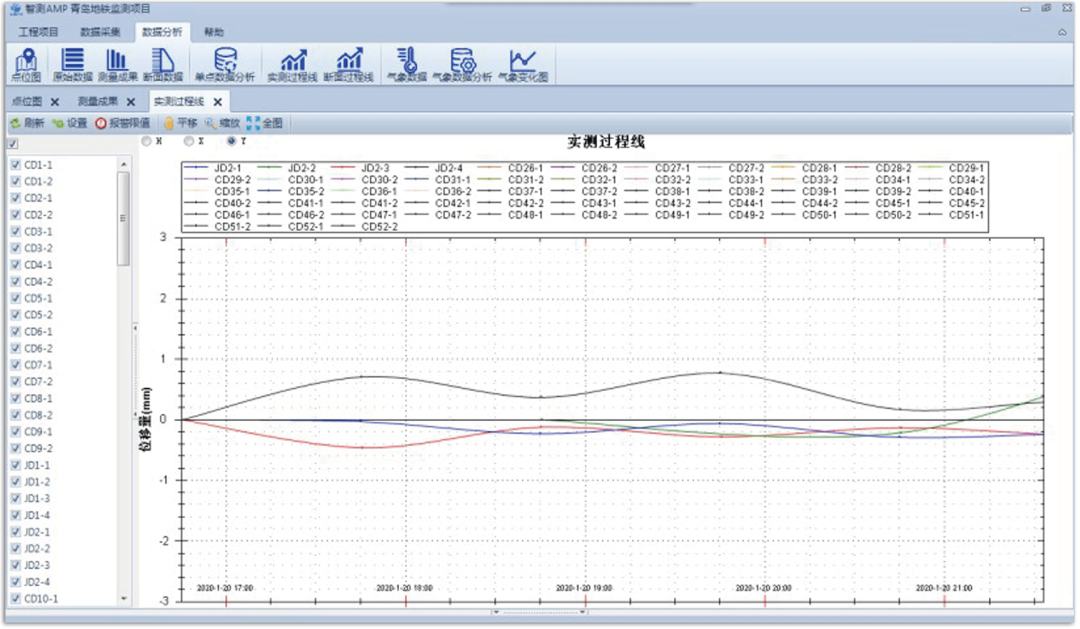Image resolution: width=1080 pixels, height=629 pixels.
Task: Collapse the left point list panel splitter
Action: point(135,328)
